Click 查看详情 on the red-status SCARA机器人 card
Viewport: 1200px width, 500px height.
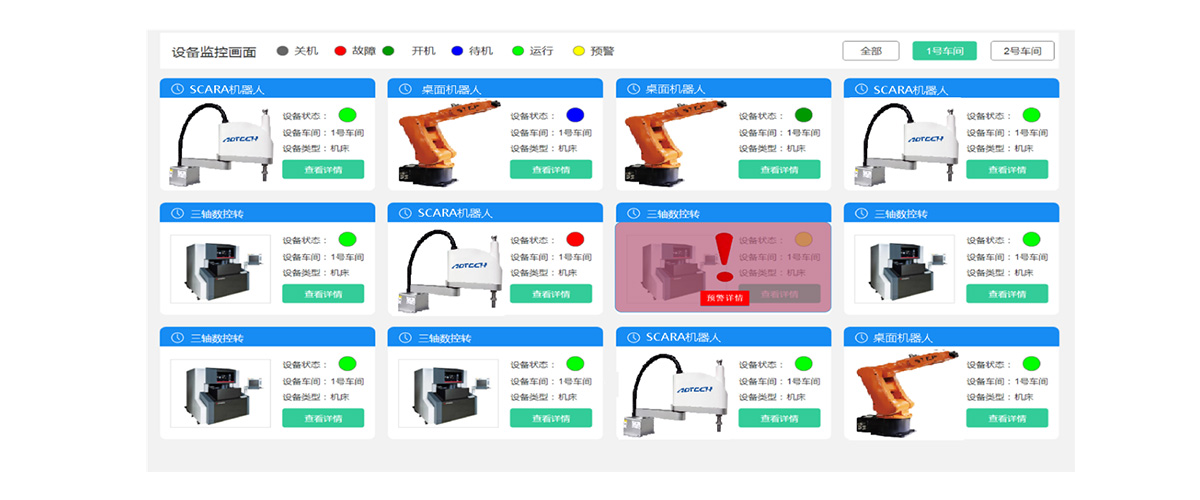pyautogui.click(x=550, y=294)
